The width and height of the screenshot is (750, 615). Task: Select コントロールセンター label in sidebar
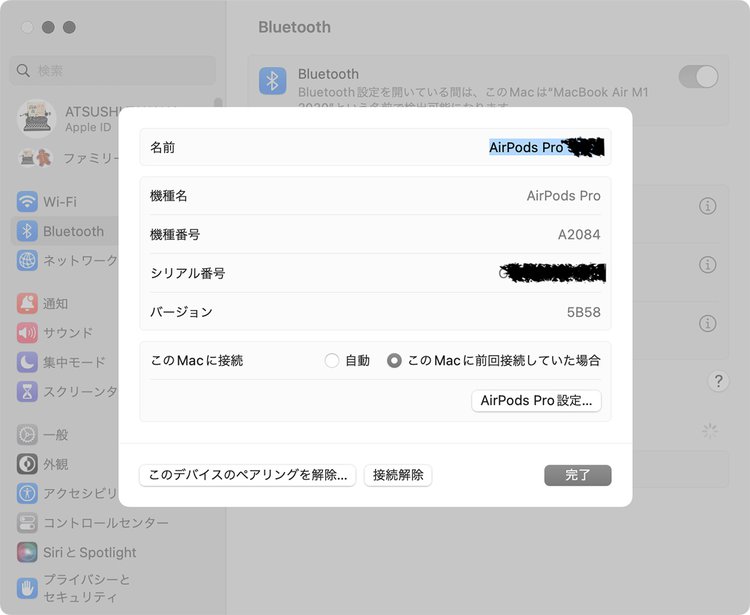point(106,523)
